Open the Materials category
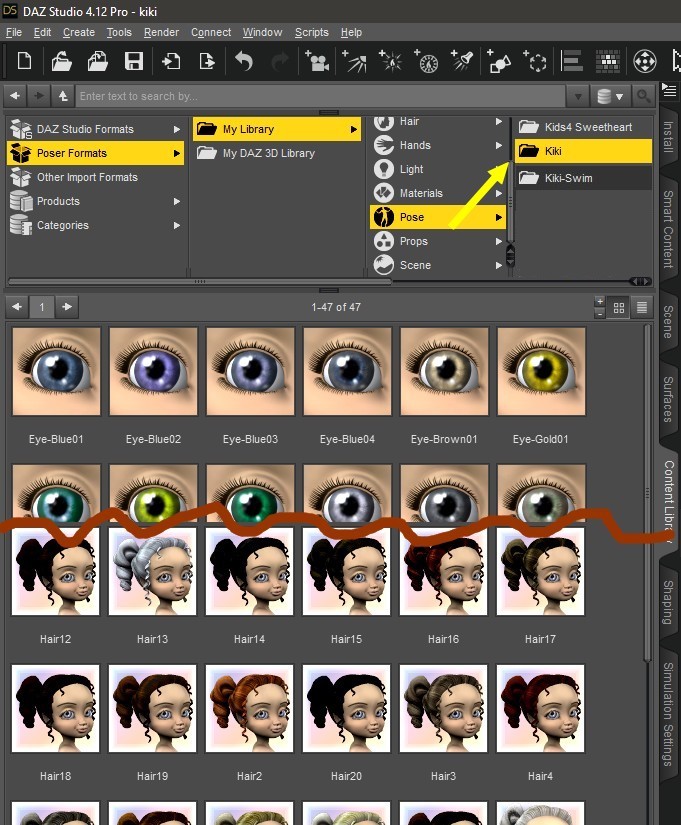Screen dimensions: 681x825 [x=438, y=193]
